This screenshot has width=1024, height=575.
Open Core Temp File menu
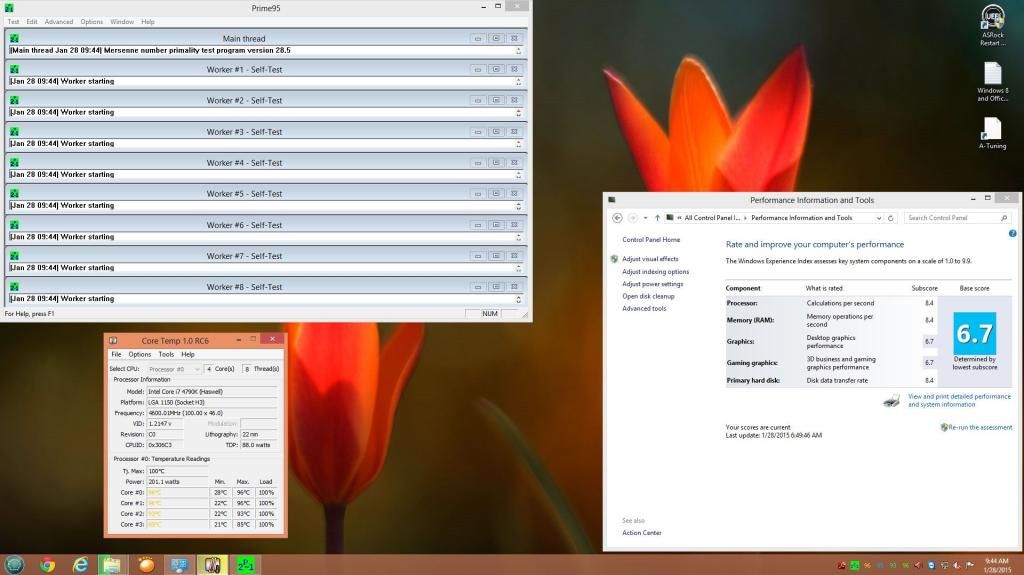tap(116, 354)
